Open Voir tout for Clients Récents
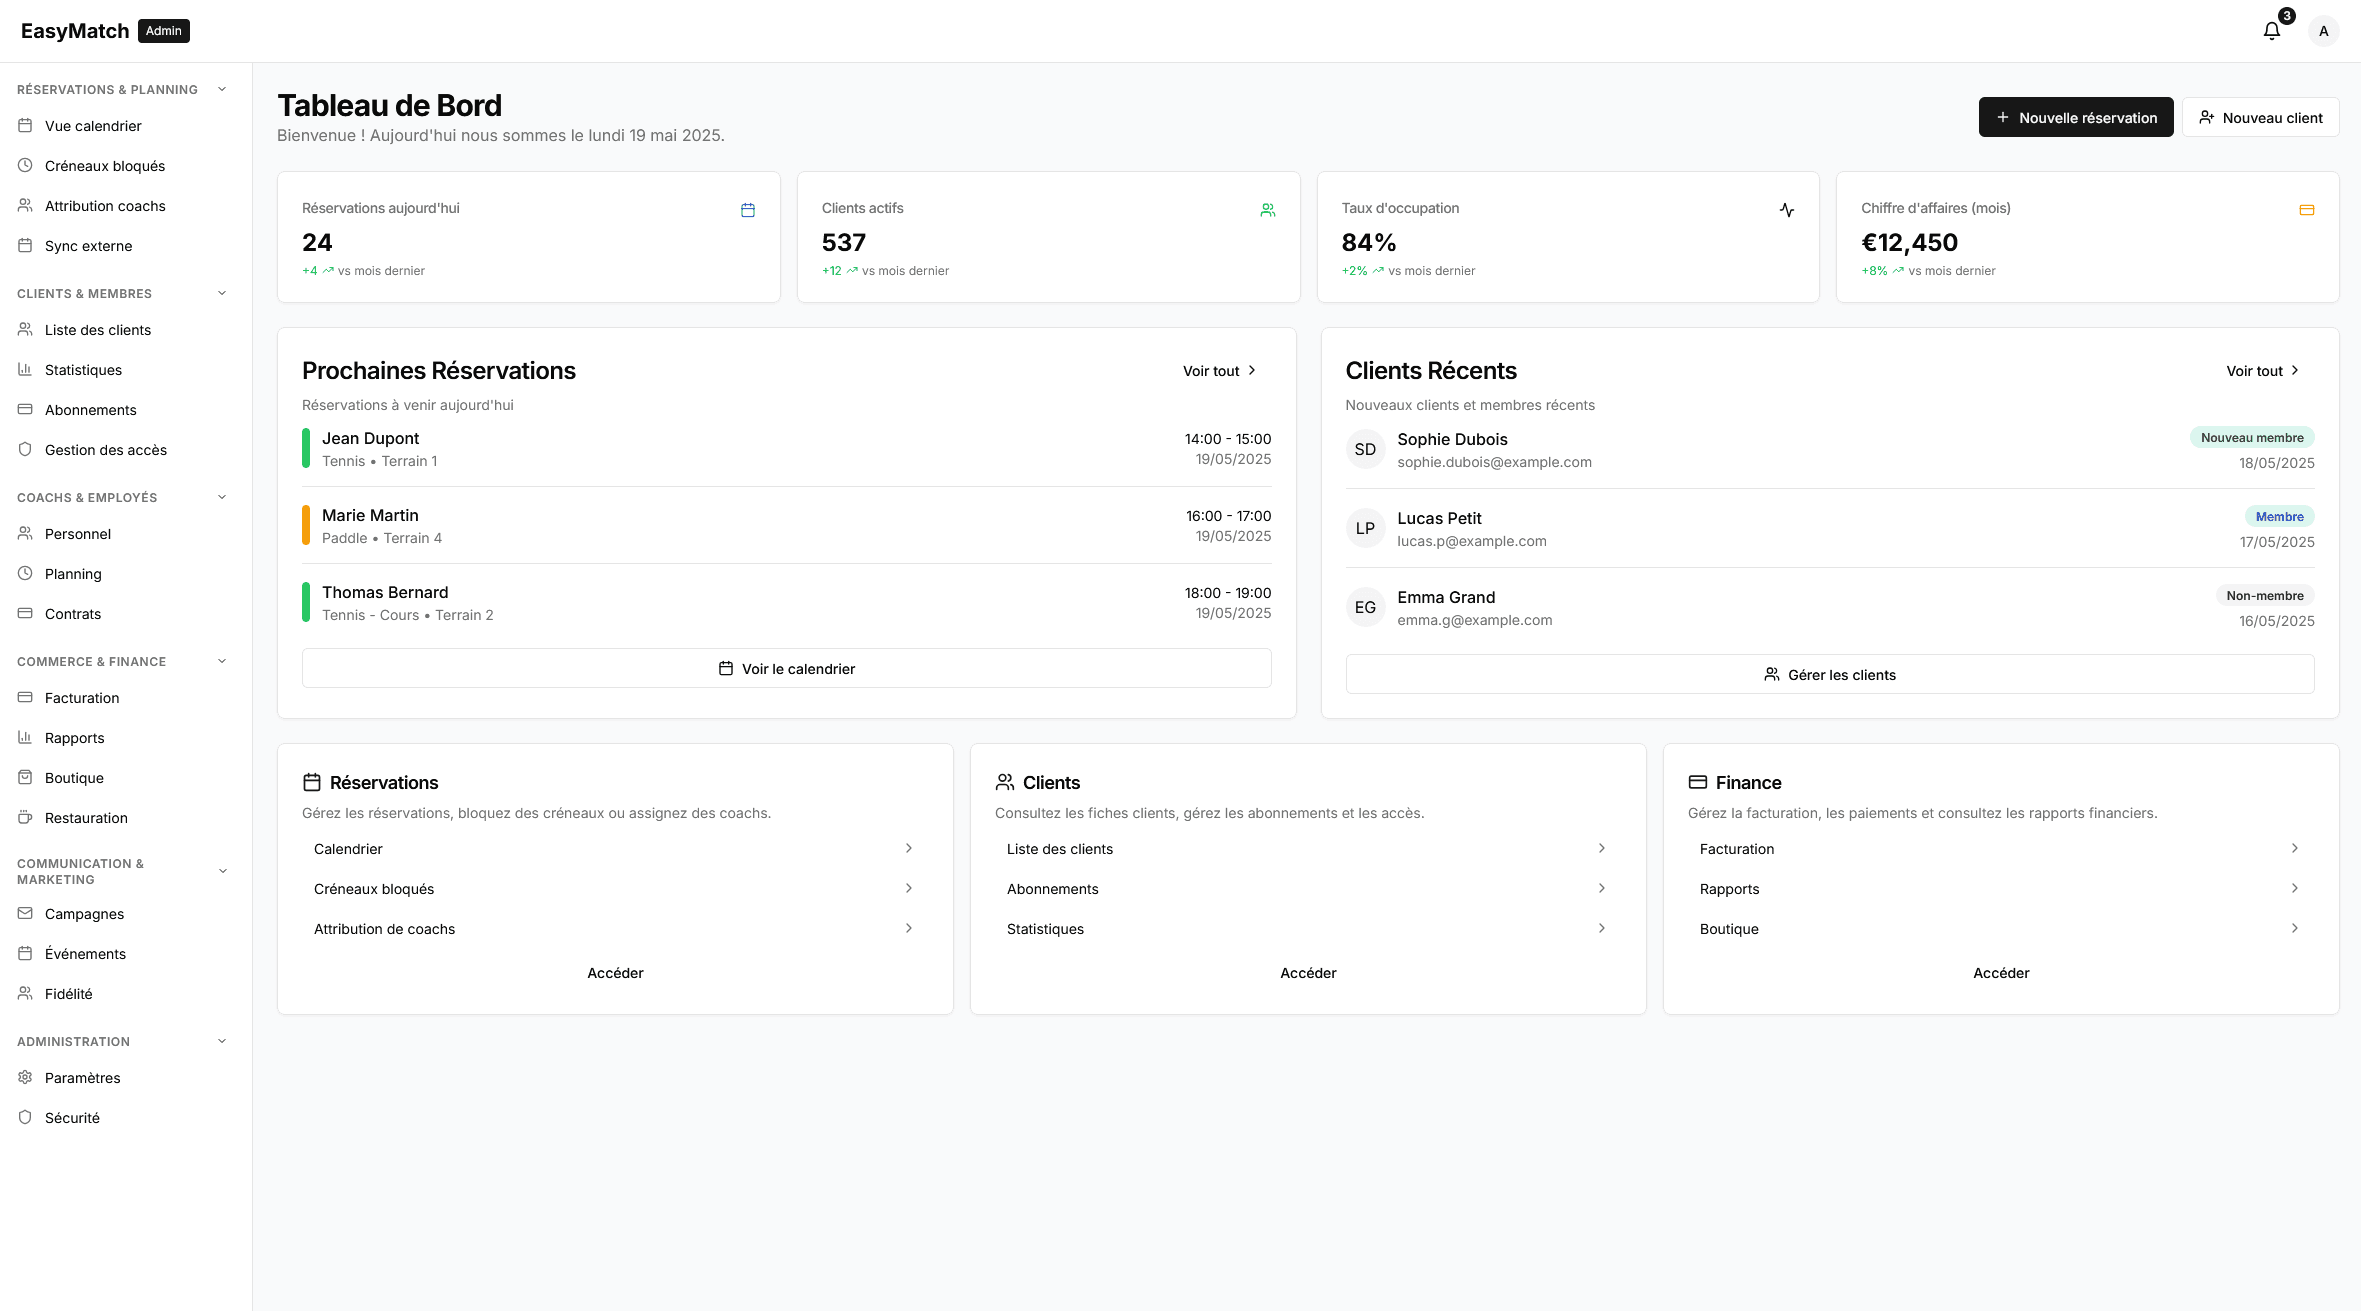The height and width of the screenshot is (1311, 2361). tap(2262, 370)
